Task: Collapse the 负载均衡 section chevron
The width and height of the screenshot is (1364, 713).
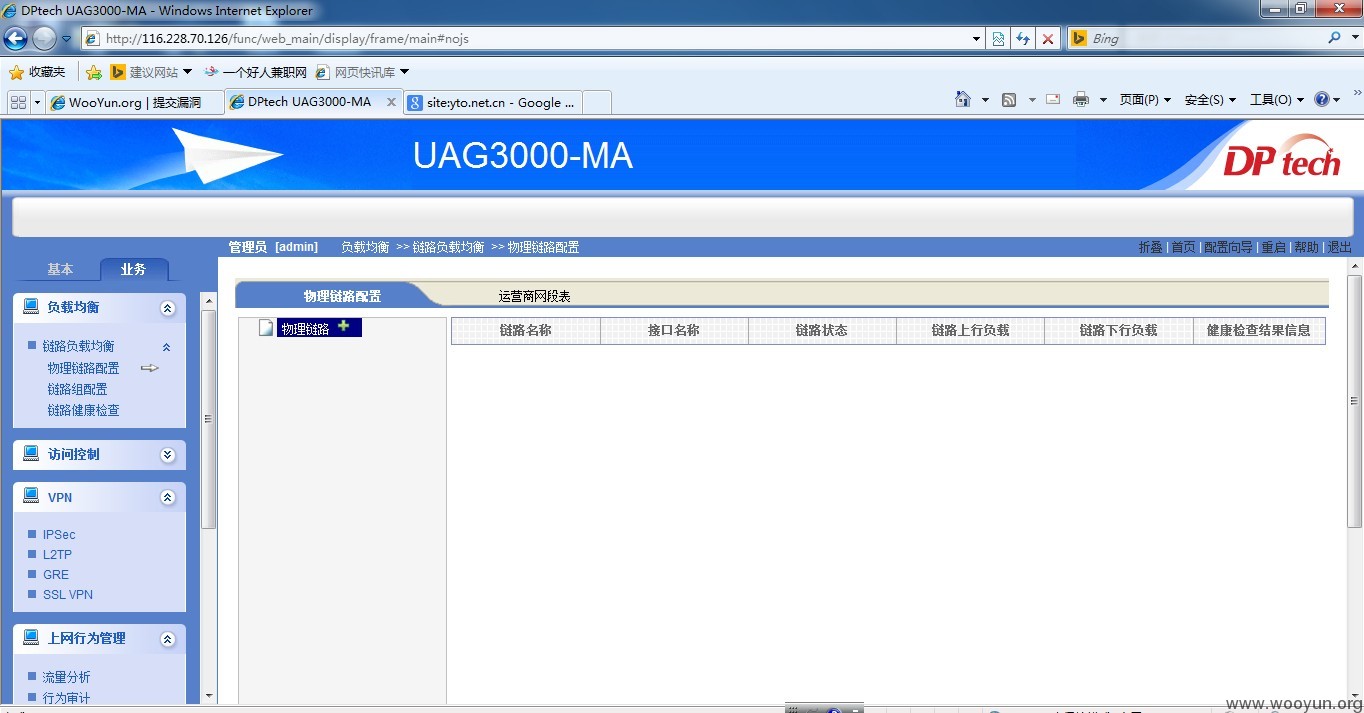Action: coord(167,308)
